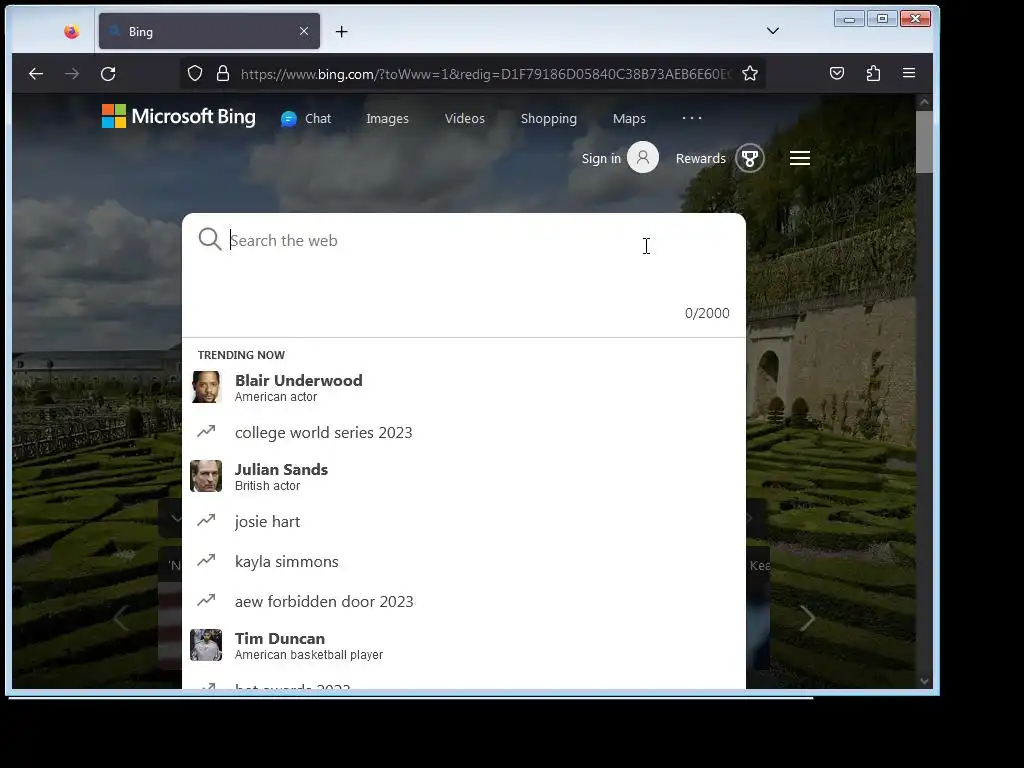This screenshot has width=1024, height=768.
Task: Click the page vertical scrollbar thumb
Action: [924, 142]
